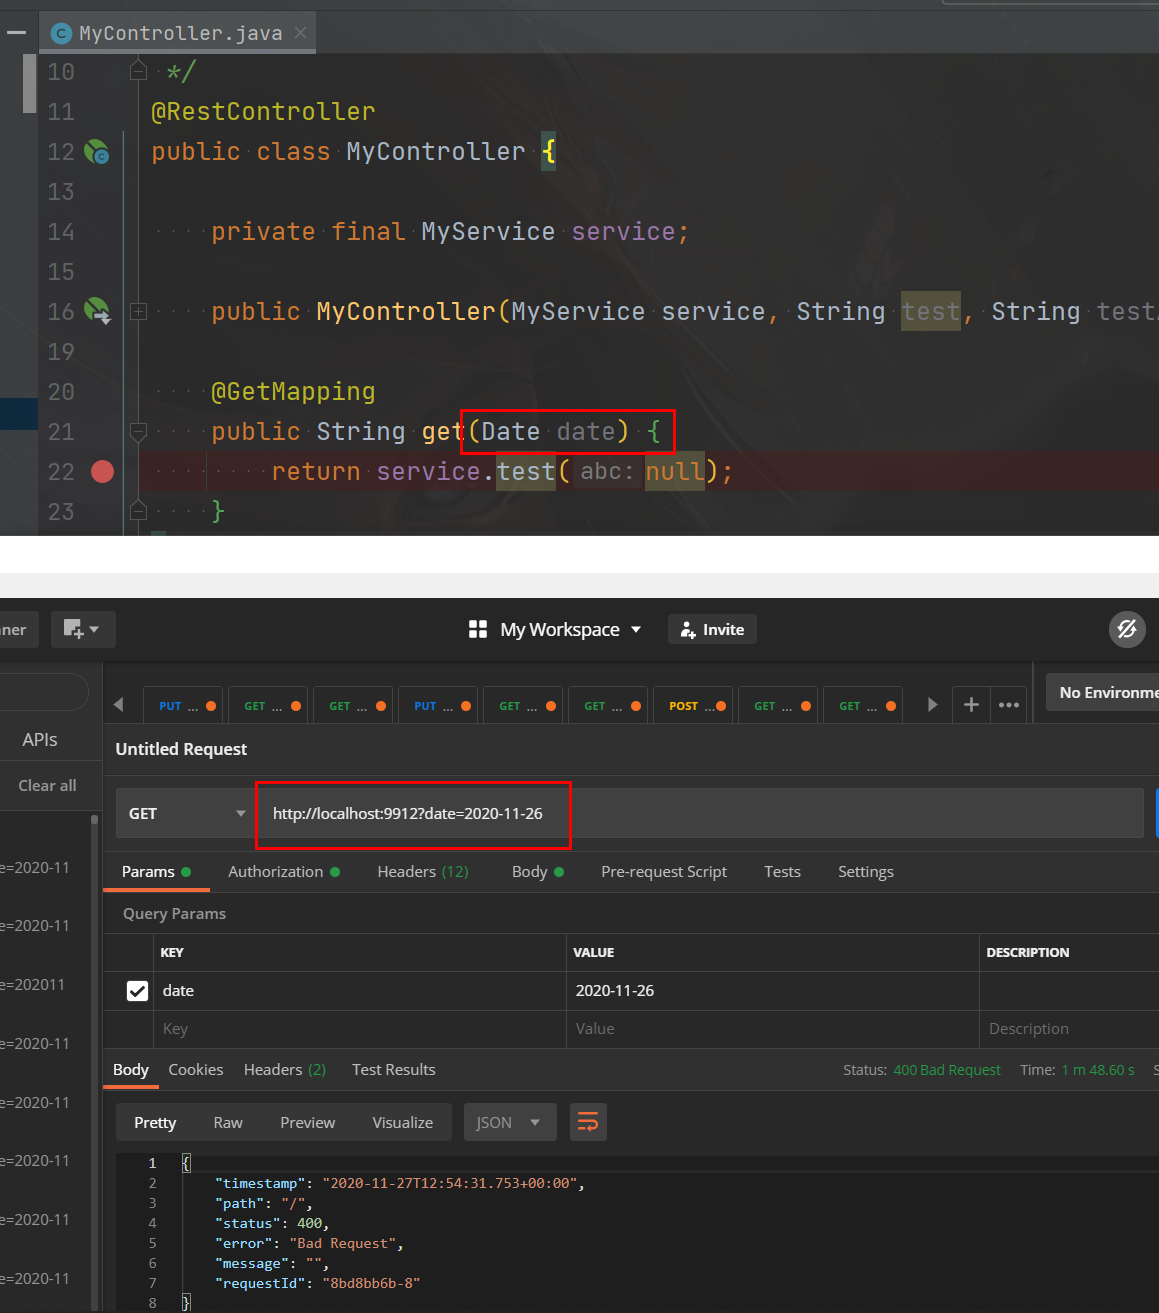Click the MyService type on line 14
Screen dimensions: 1159x1313
(x=488, y=231)
